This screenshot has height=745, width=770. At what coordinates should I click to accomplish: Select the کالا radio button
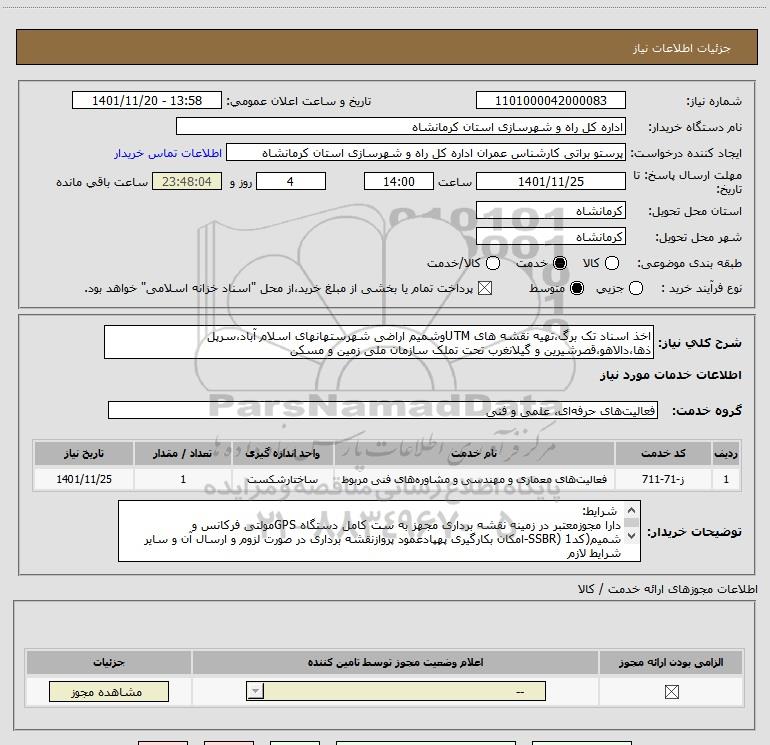[611, 263]
